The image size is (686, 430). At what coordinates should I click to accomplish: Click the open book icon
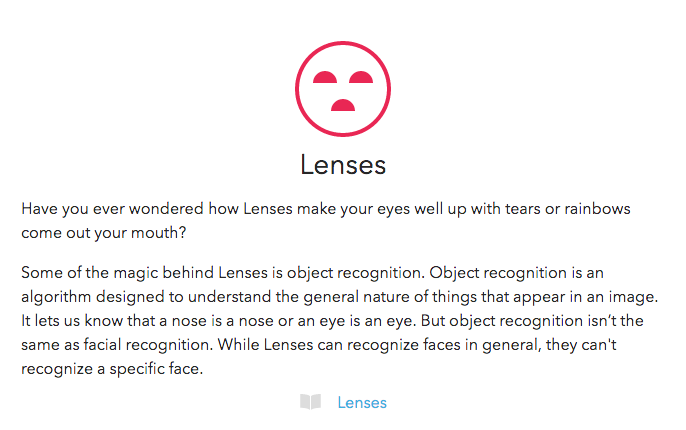pos(310,402)
